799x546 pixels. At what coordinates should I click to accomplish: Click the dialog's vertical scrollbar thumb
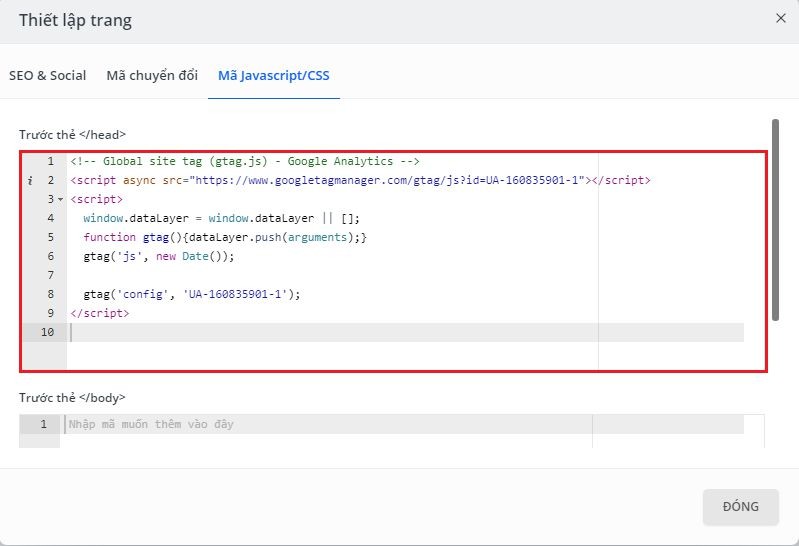click(x=775, y=220)
